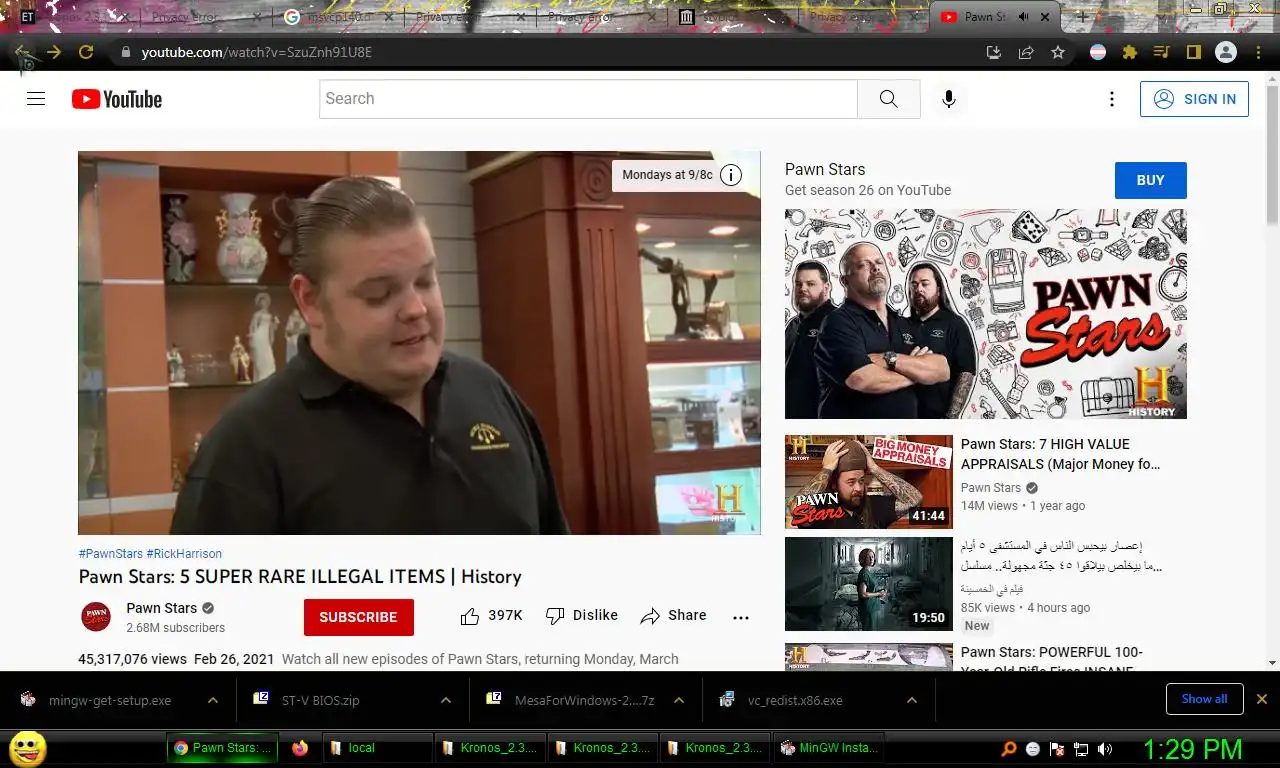View site information lock icon

[x=125, y=52]
